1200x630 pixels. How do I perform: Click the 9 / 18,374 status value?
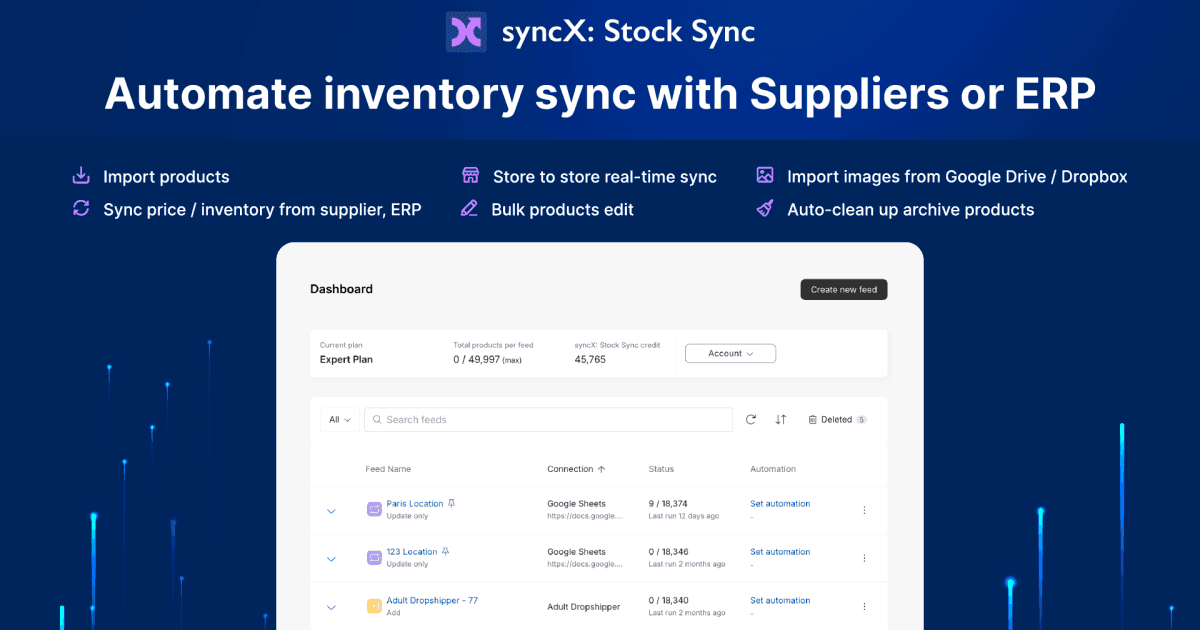click(x=668, y=504)
